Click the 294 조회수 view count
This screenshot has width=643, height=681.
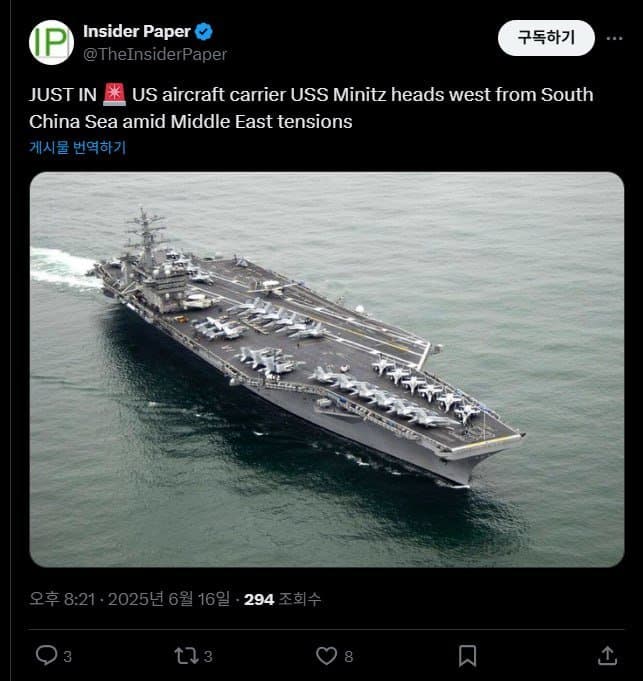tap(282, 599)
